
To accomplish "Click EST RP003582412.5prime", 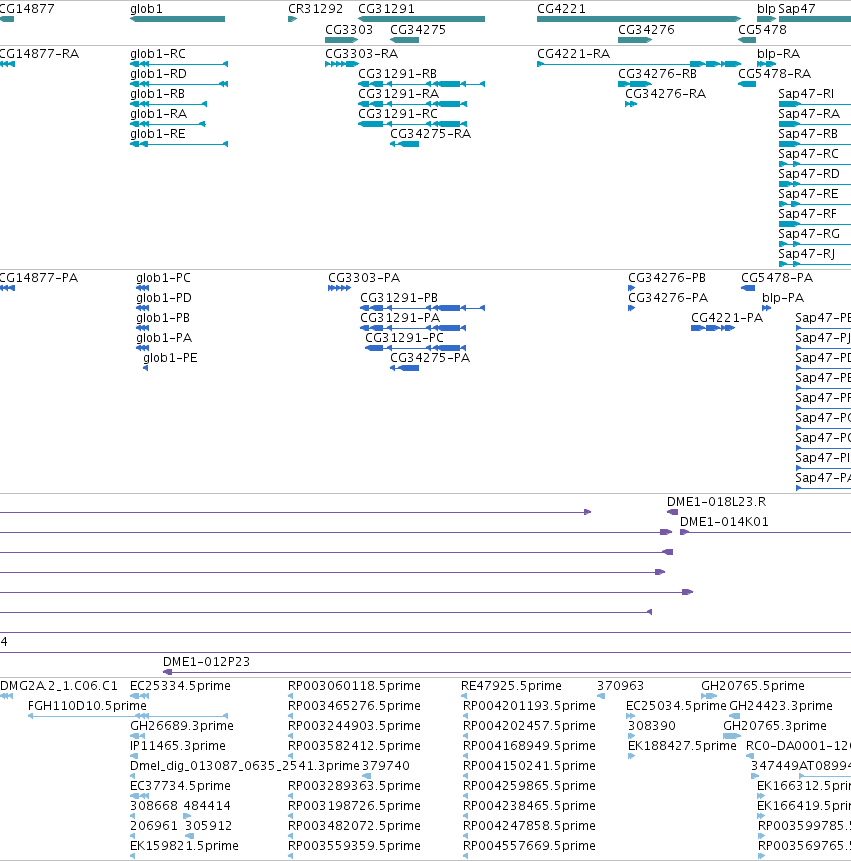I will click(354, 746).
